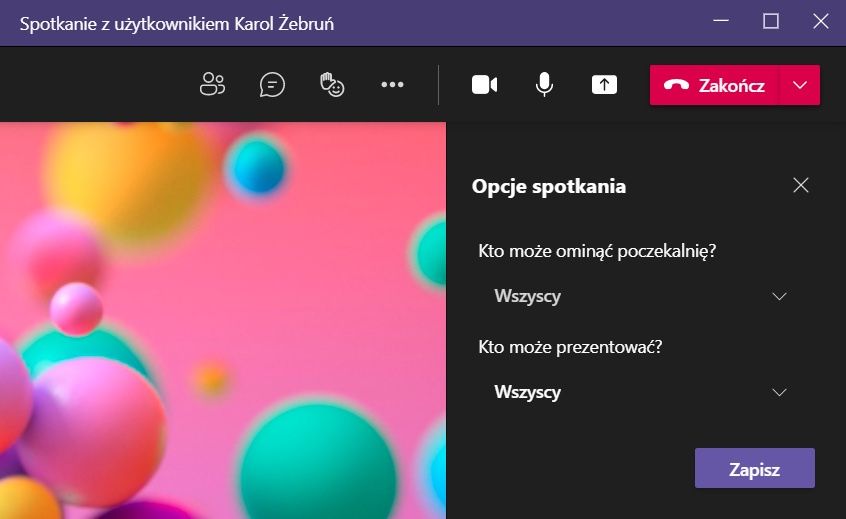Click the window title Spotkanie z użytkownikiem
Image resolution: width=846 pixels, height=519 pixels.
pyautogui.click(x=177, y=24)
